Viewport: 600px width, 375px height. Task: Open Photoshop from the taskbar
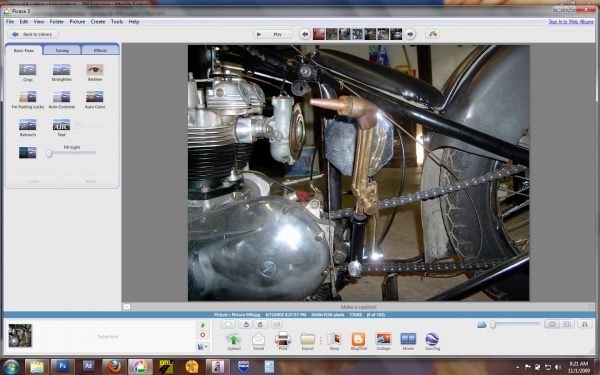click(62, 367)
